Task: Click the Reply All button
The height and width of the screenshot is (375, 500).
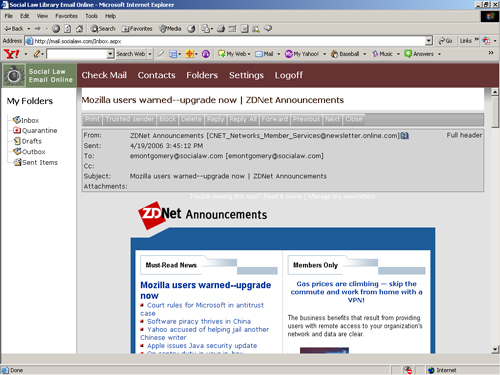Action: [243, 119]
